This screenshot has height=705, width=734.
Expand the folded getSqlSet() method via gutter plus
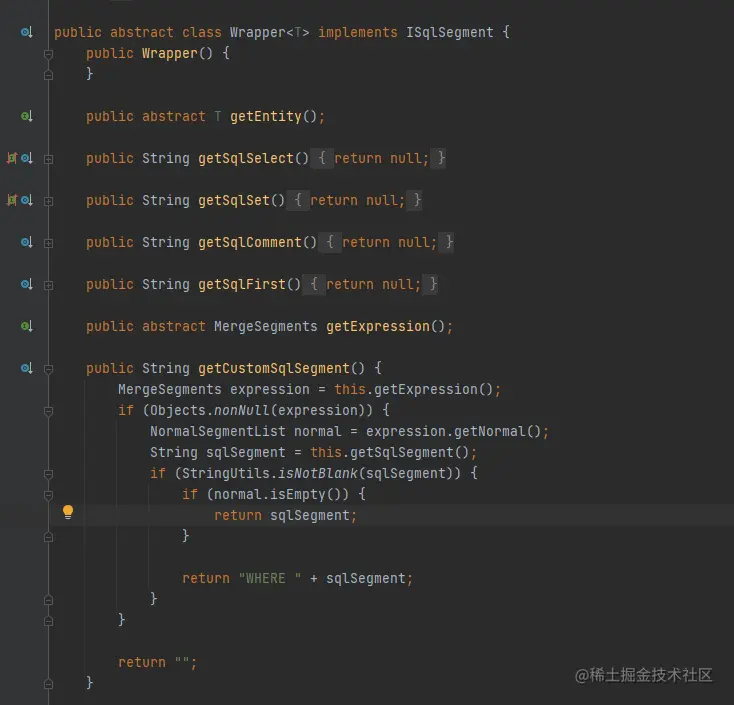click(x=48, y=201)
